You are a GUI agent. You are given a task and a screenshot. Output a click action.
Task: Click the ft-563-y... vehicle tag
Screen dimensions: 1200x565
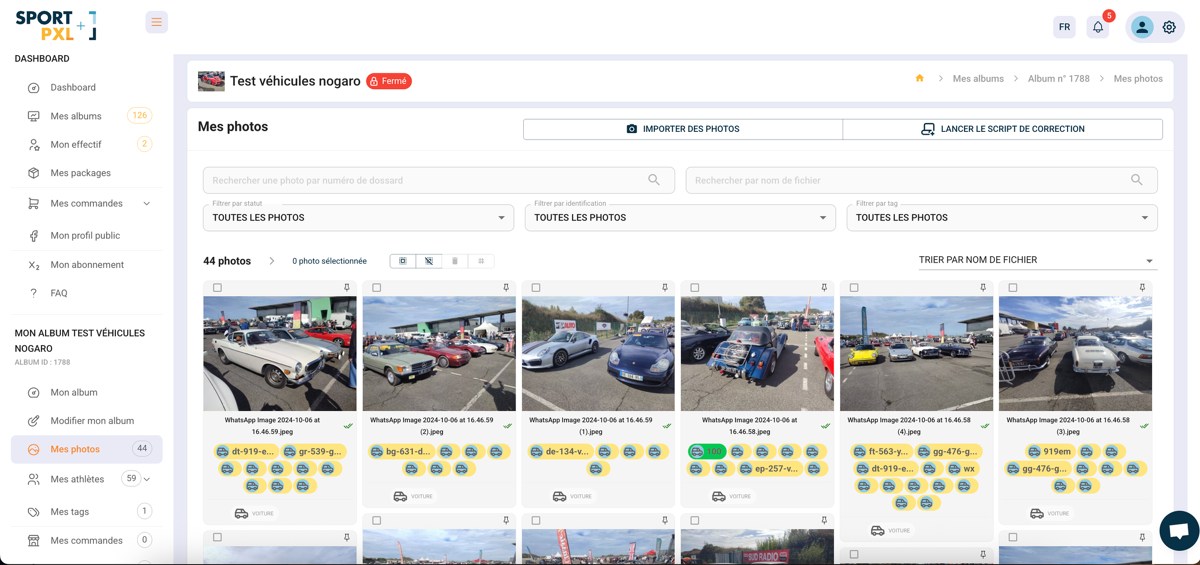coord(881,452)
